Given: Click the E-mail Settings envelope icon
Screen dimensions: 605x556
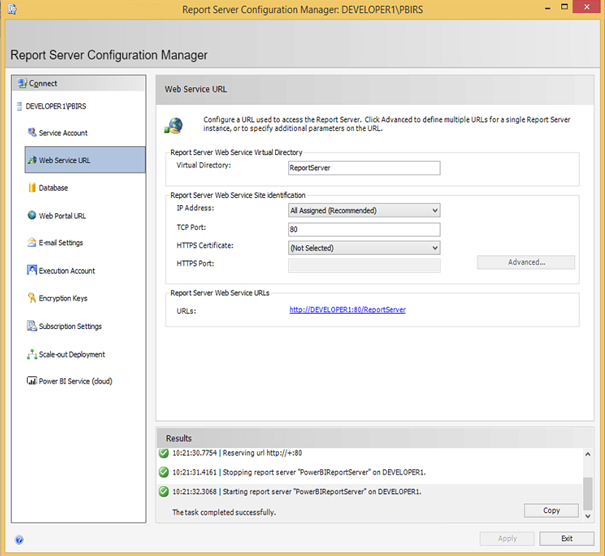Looking at the screenshot, I should coord(32,242).
